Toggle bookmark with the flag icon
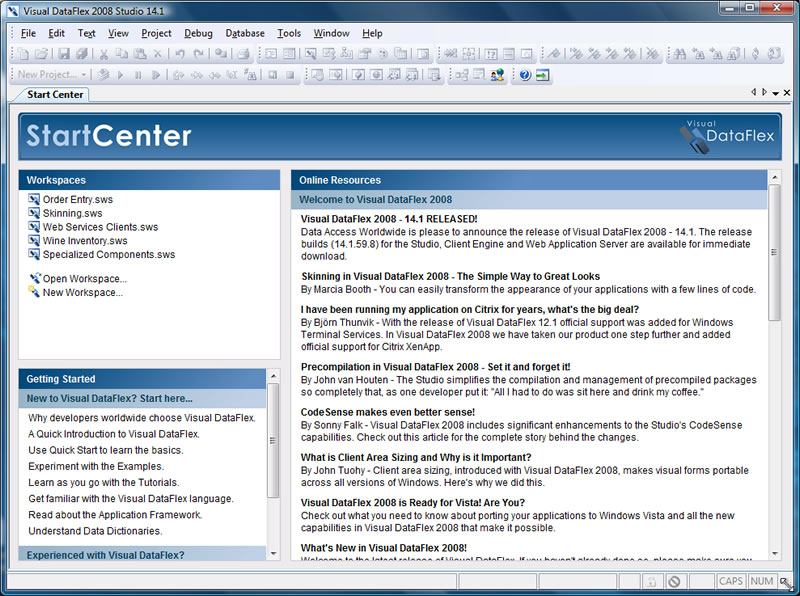800x596 pixels. click(555, 54)
